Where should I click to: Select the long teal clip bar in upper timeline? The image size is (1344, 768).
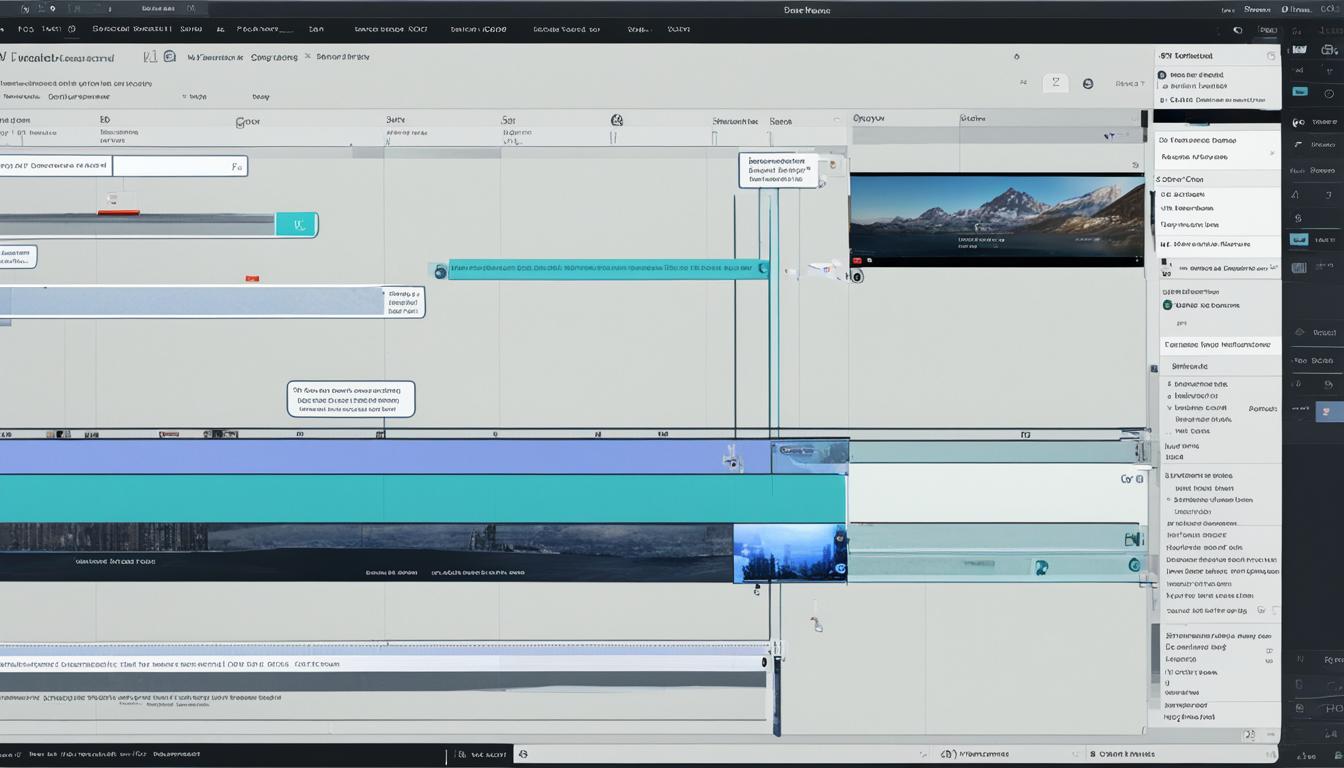point(608,269)
